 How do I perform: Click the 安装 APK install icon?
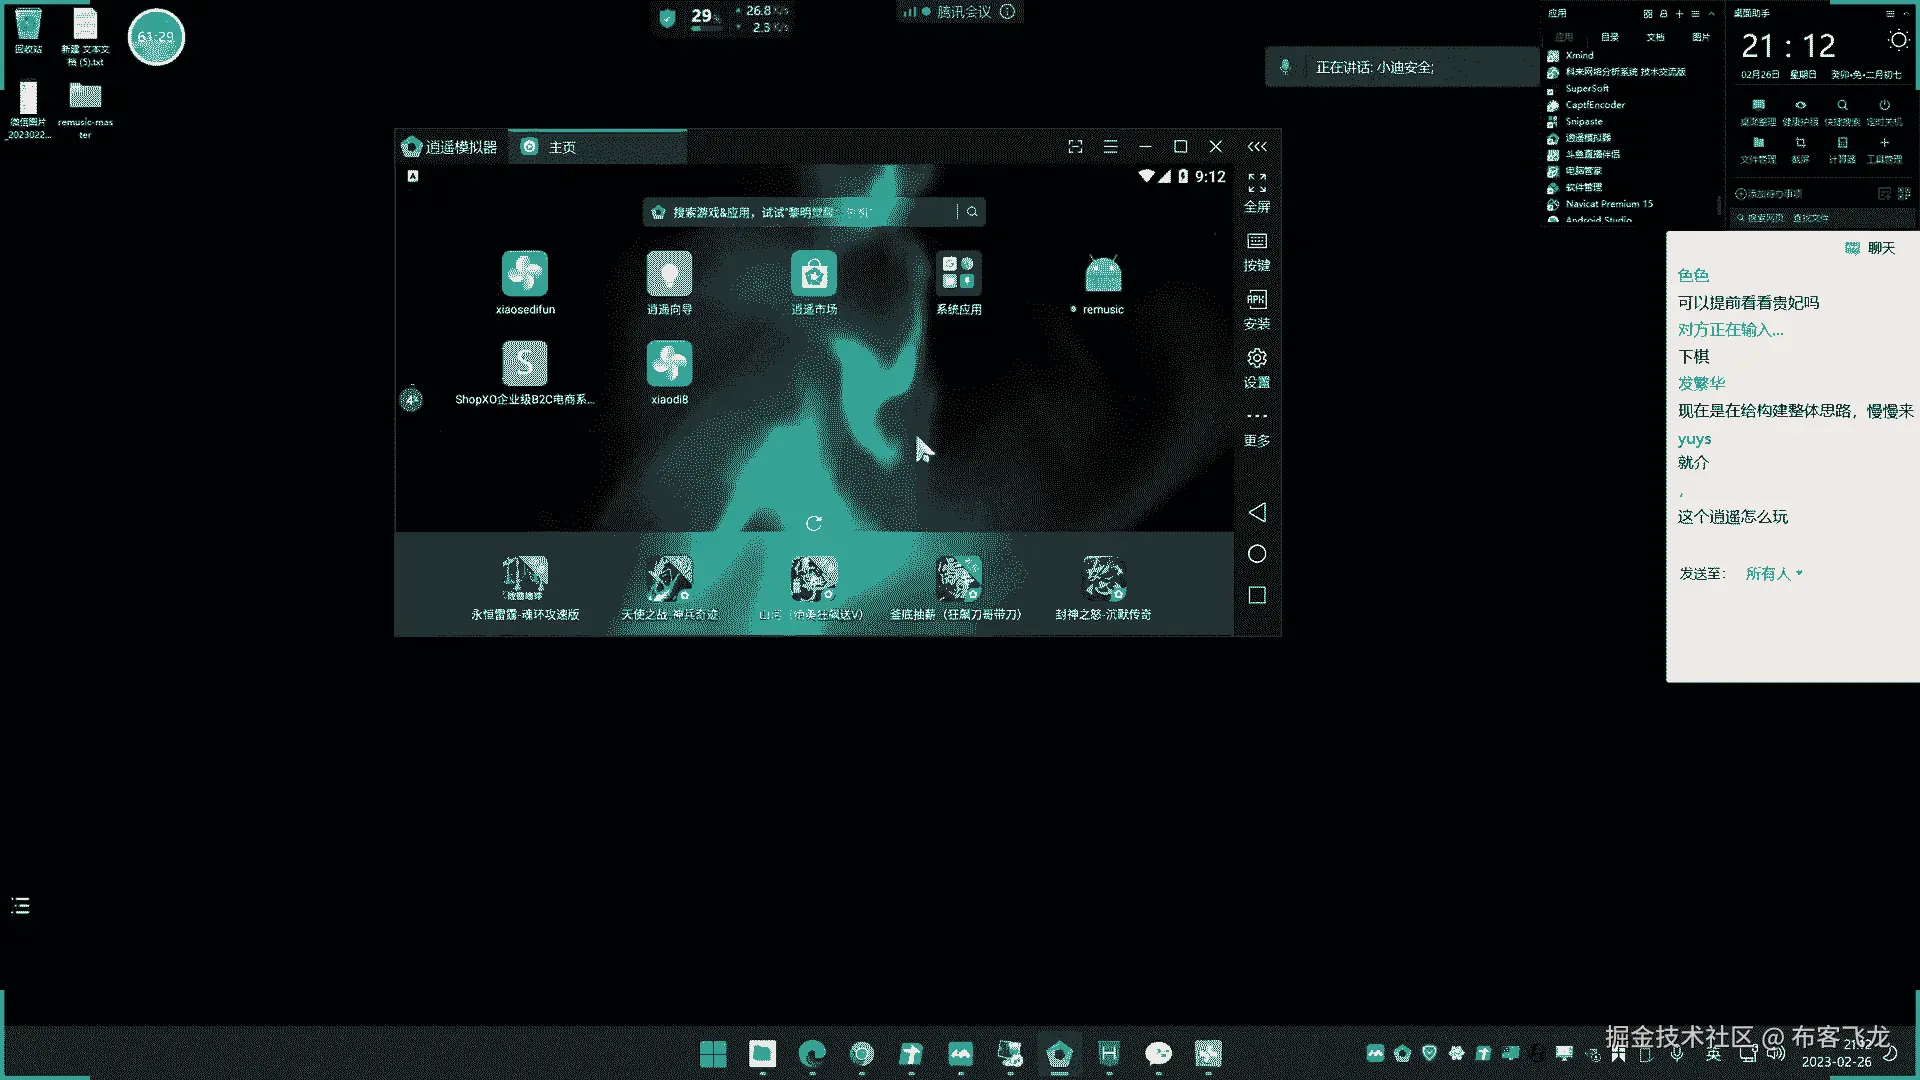tap(1256, 301)
